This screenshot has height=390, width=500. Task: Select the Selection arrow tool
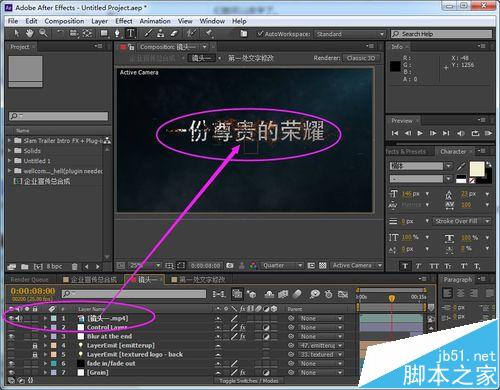click(x=17, y=33)
